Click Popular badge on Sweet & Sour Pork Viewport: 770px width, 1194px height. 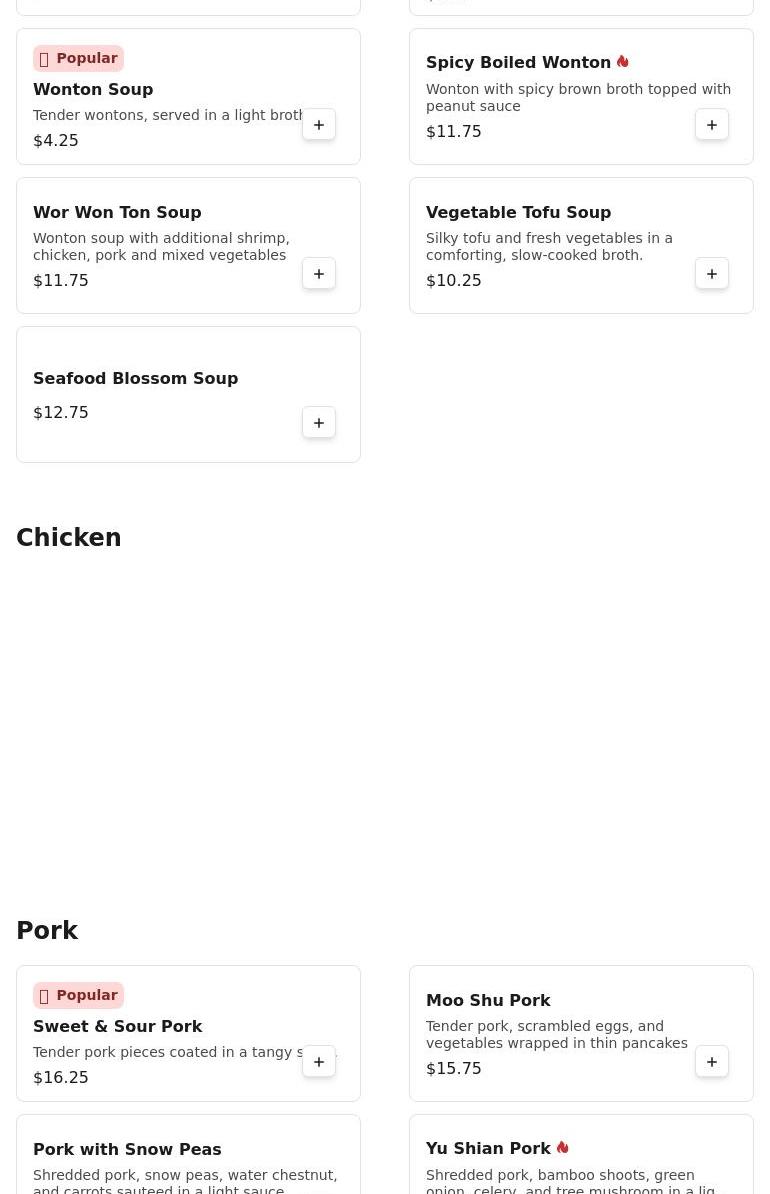coord(78,995)
